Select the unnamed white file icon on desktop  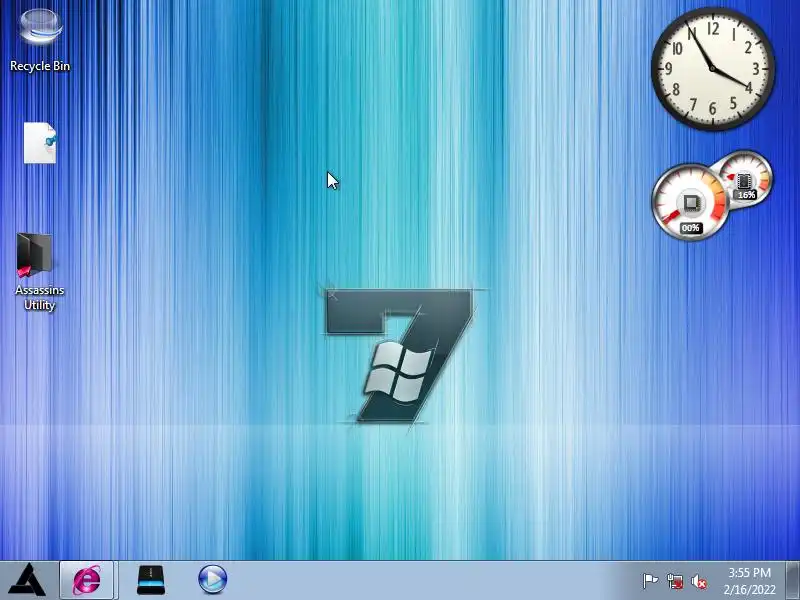(x=40, y=143)
